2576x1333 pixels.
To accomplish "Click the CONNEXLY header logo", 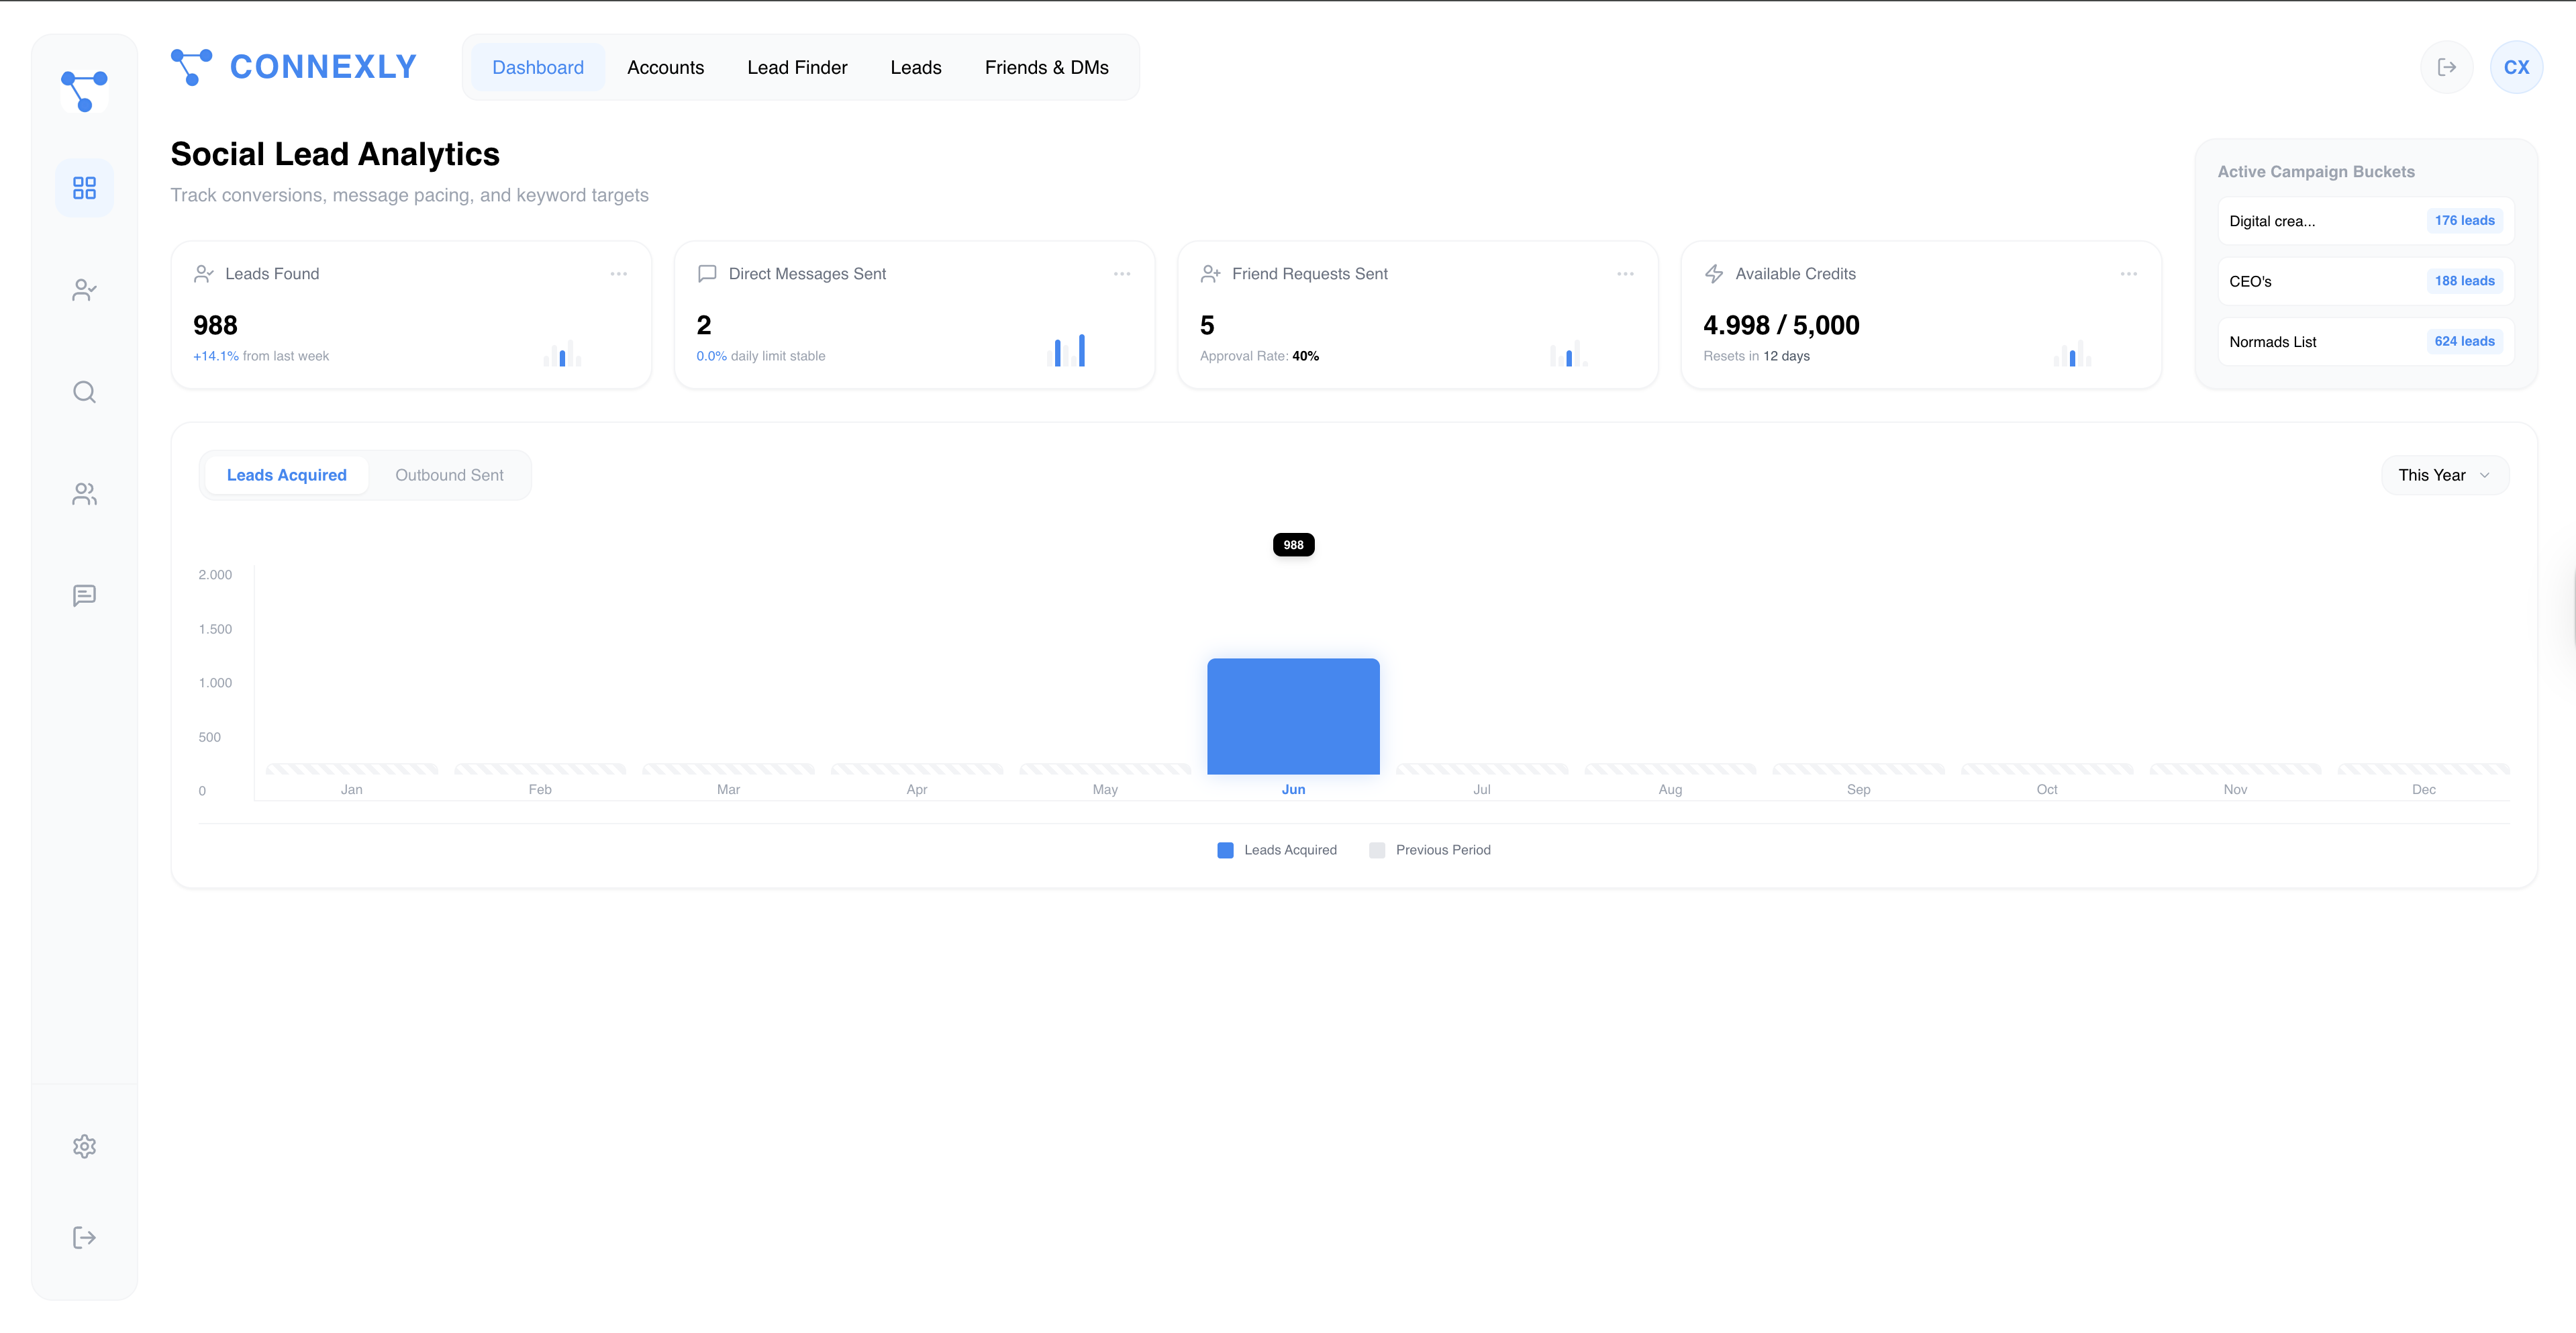I will tap(293, 67).
